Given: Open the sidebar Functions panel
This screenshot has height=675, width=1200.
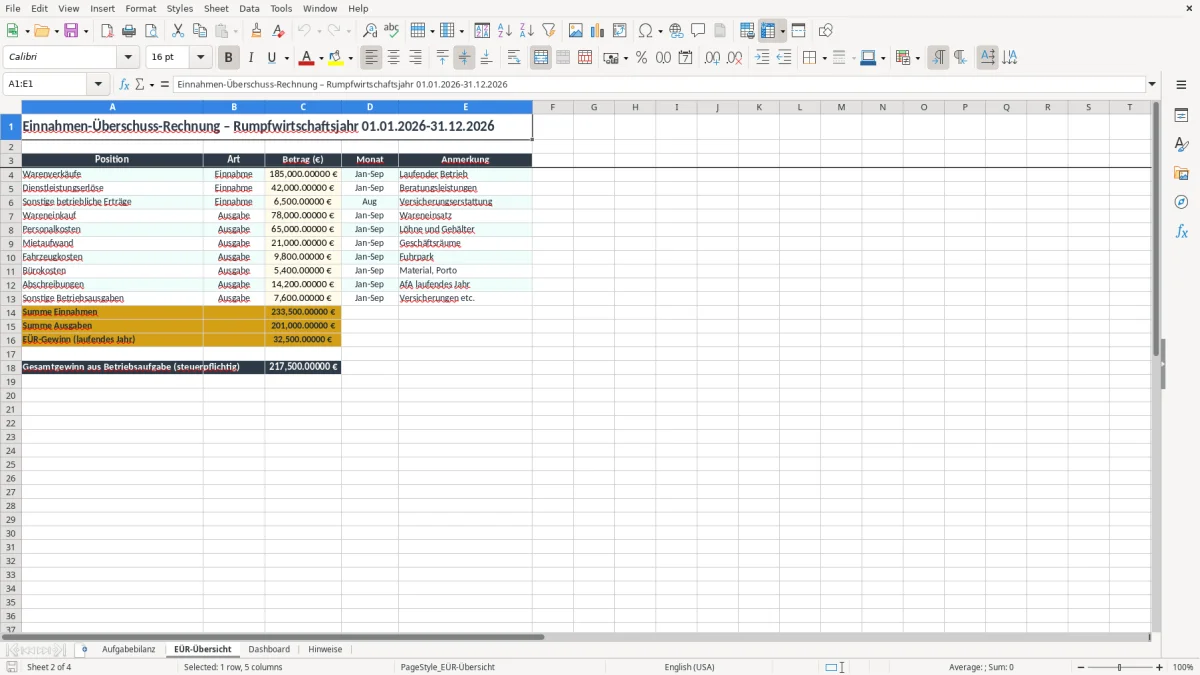Looking at the screenshot, I should point(1181,231).
